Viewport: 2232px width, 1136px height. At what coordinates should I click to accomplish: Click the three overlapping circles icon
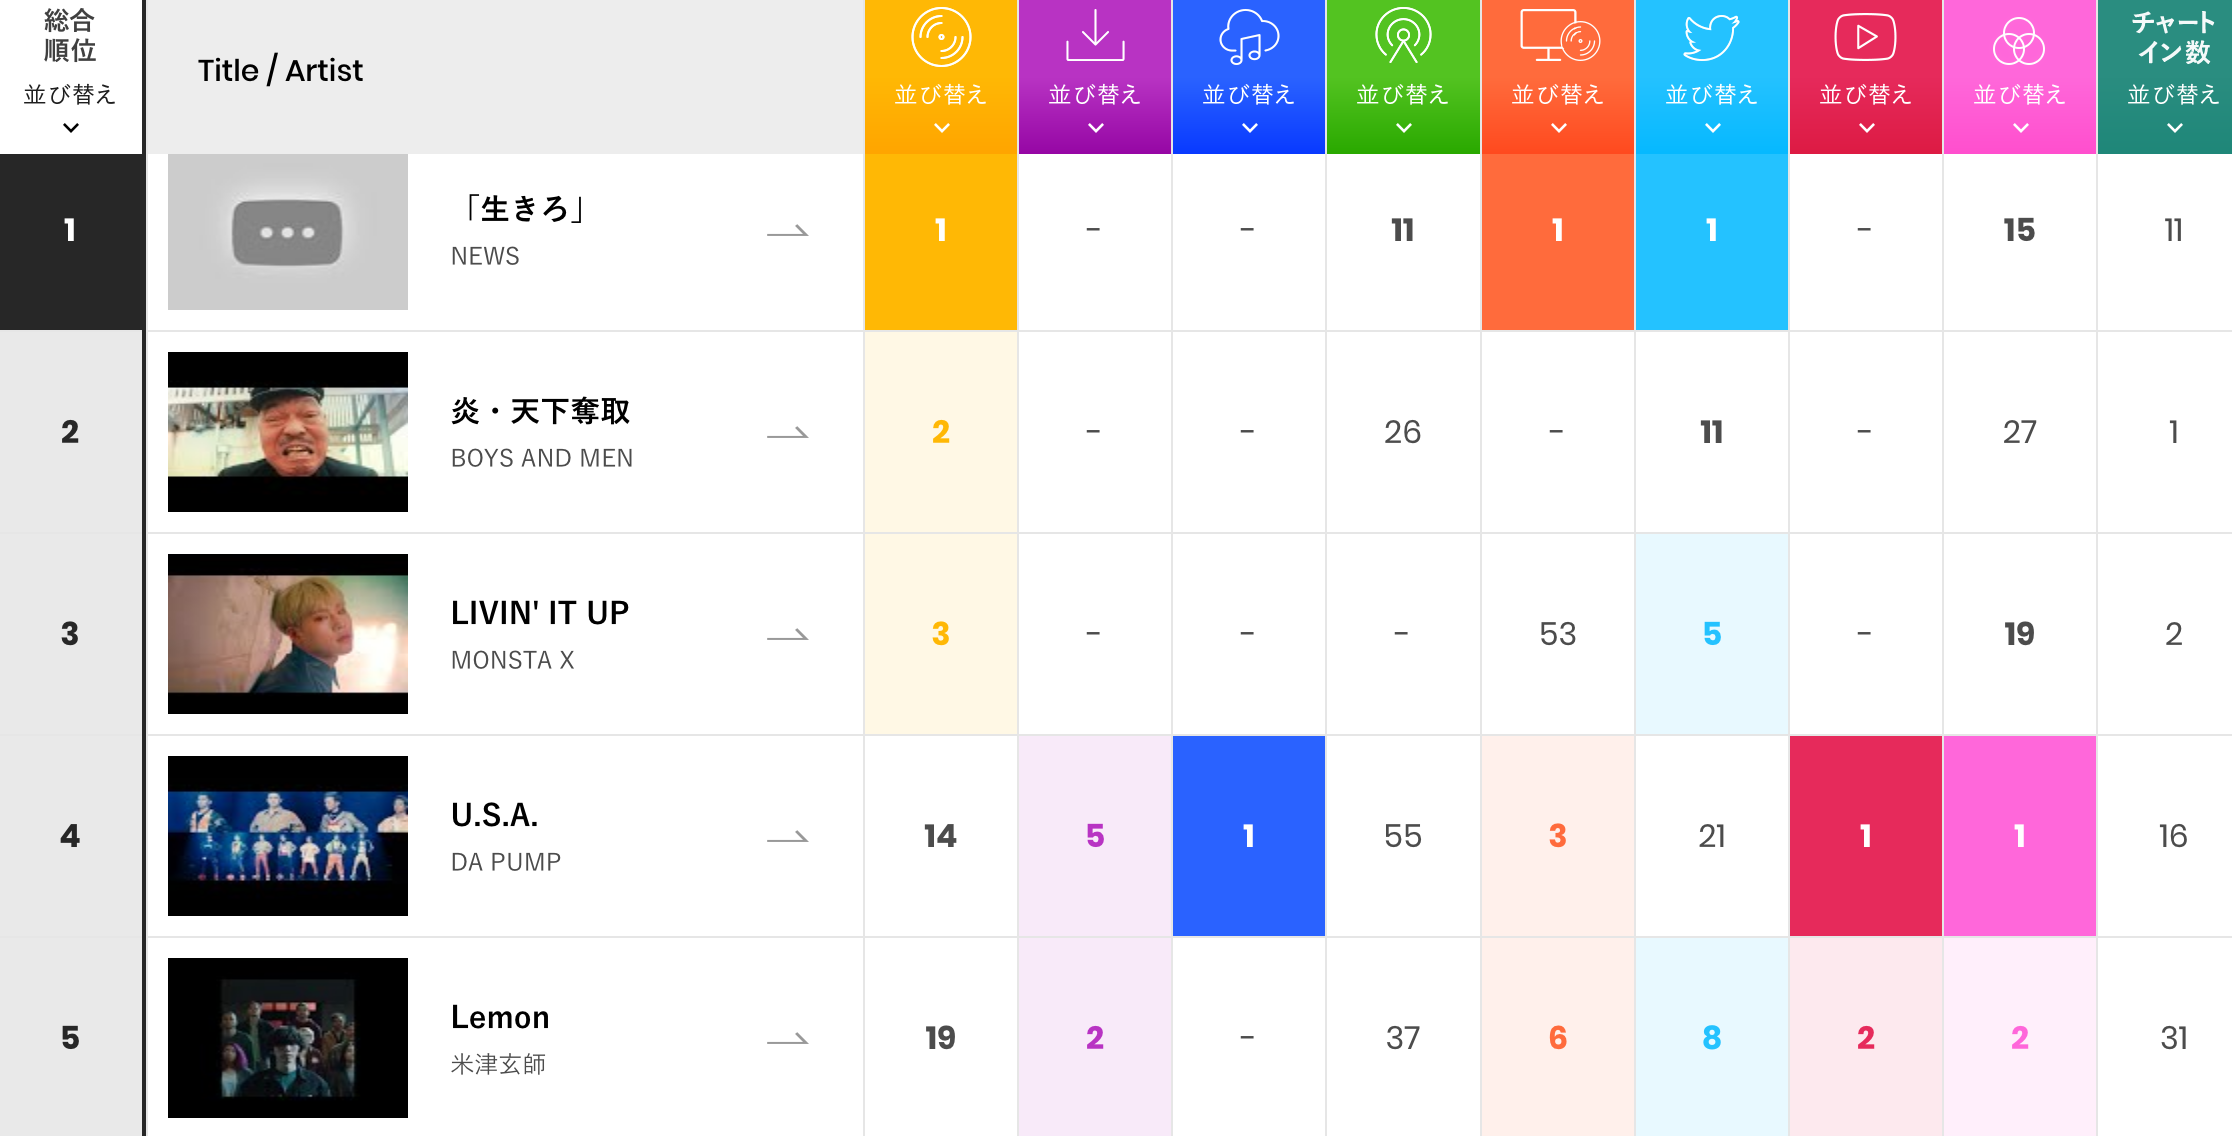coord(2019,40)
